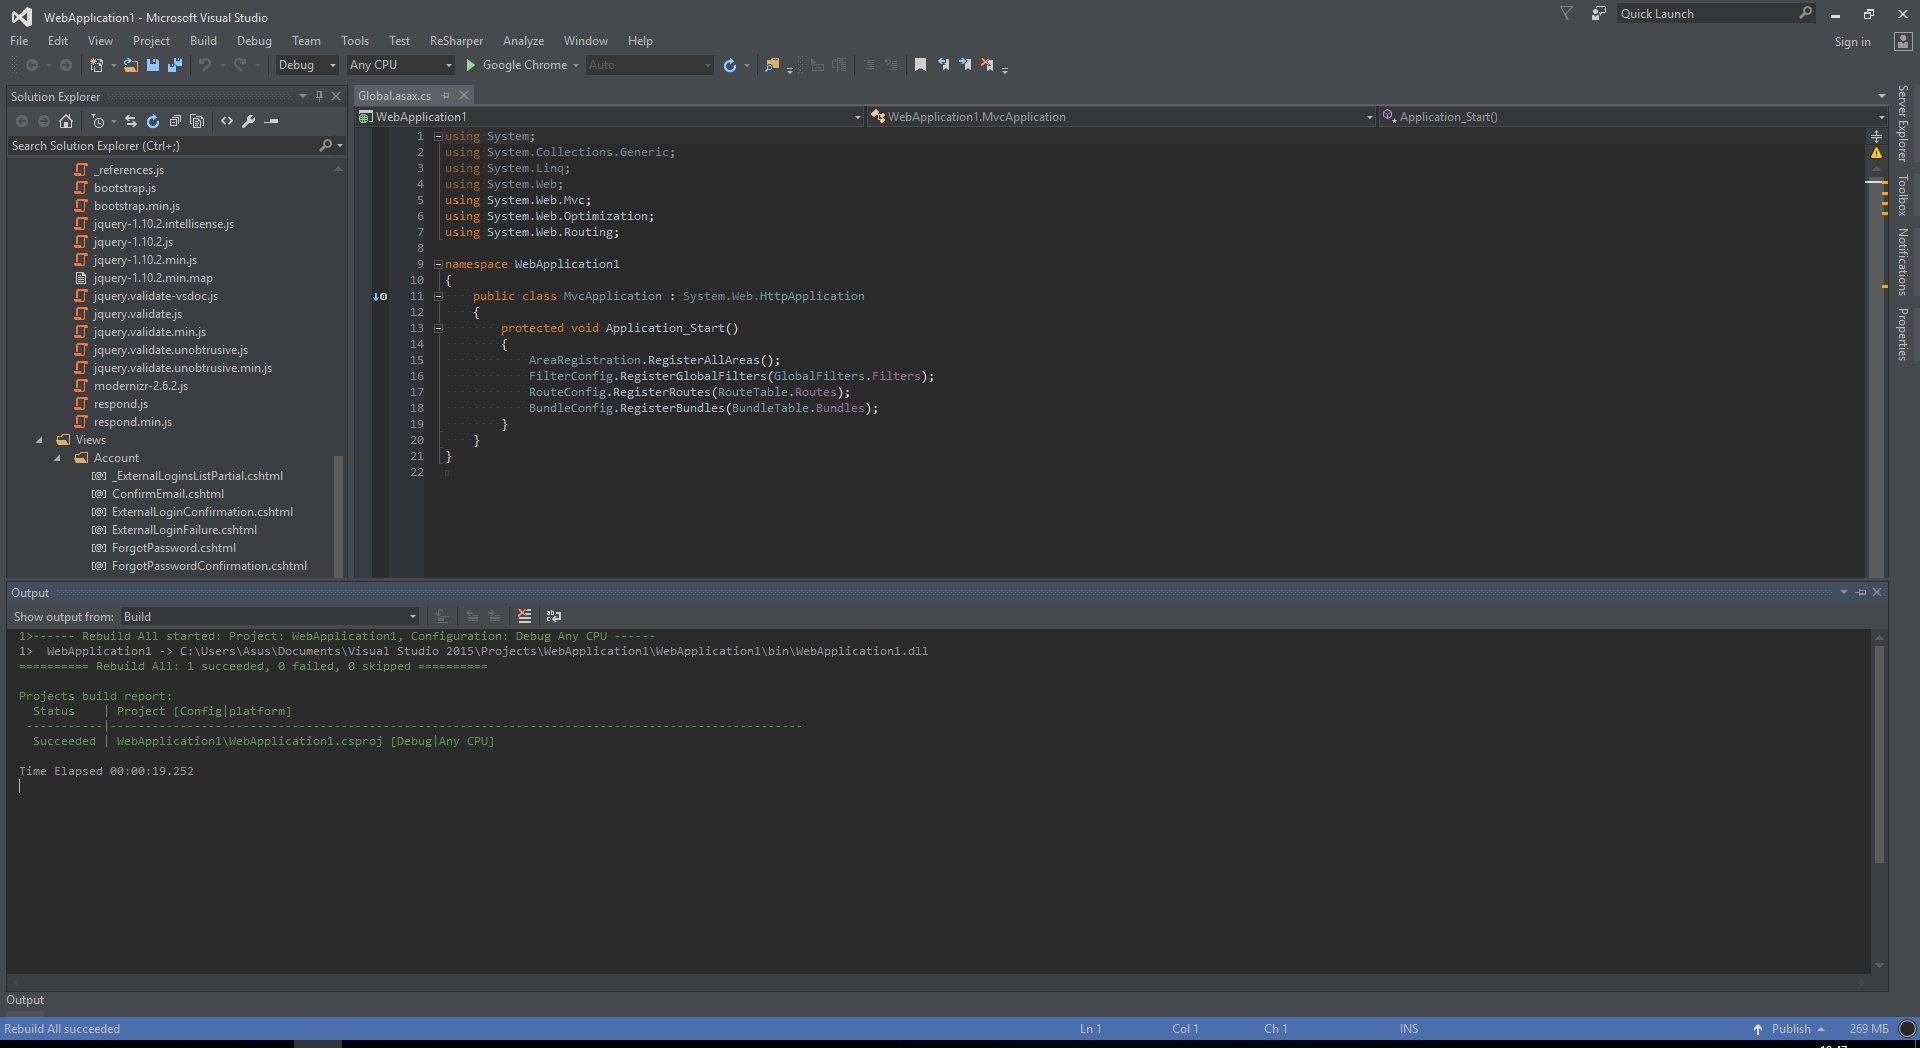Collapse the Application_Start method outline

(438, 328)
